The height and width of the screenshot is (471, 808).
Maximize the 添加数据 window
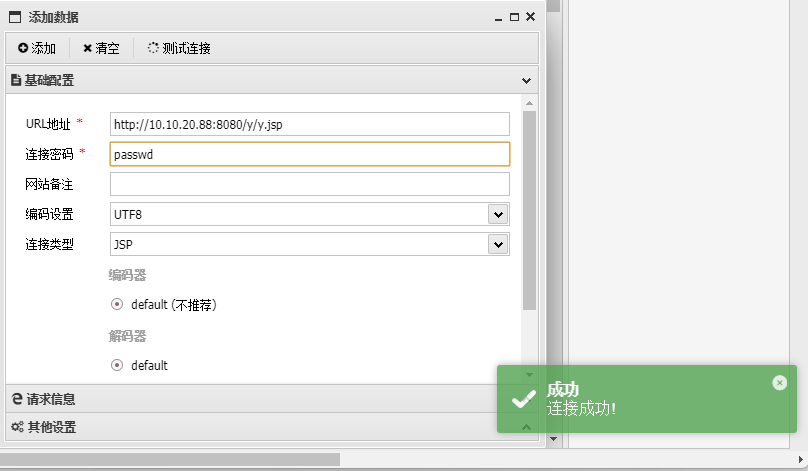[x=514, y=17]
